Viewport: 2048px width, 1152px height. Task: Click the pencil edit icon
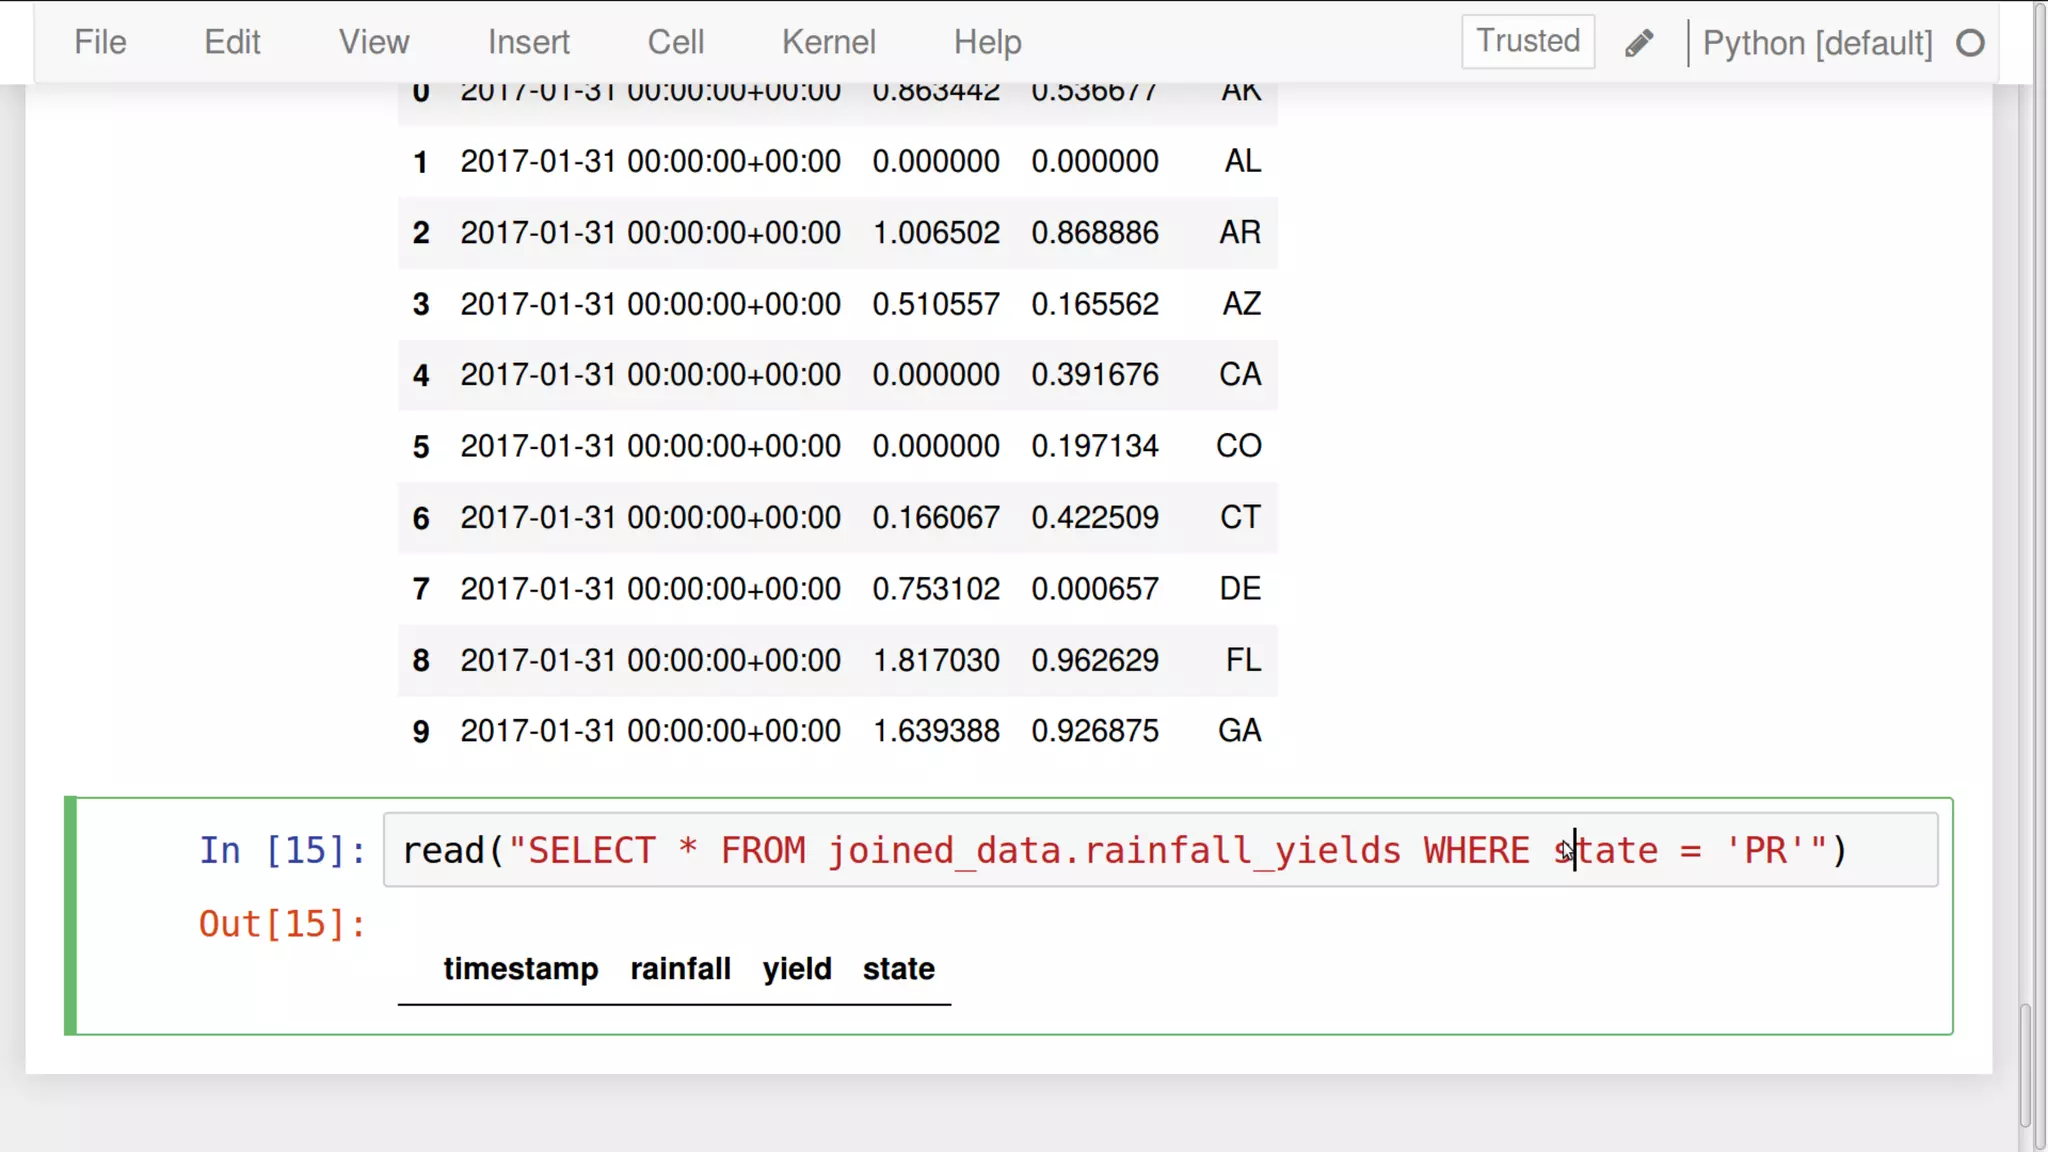click(1638, 43)
